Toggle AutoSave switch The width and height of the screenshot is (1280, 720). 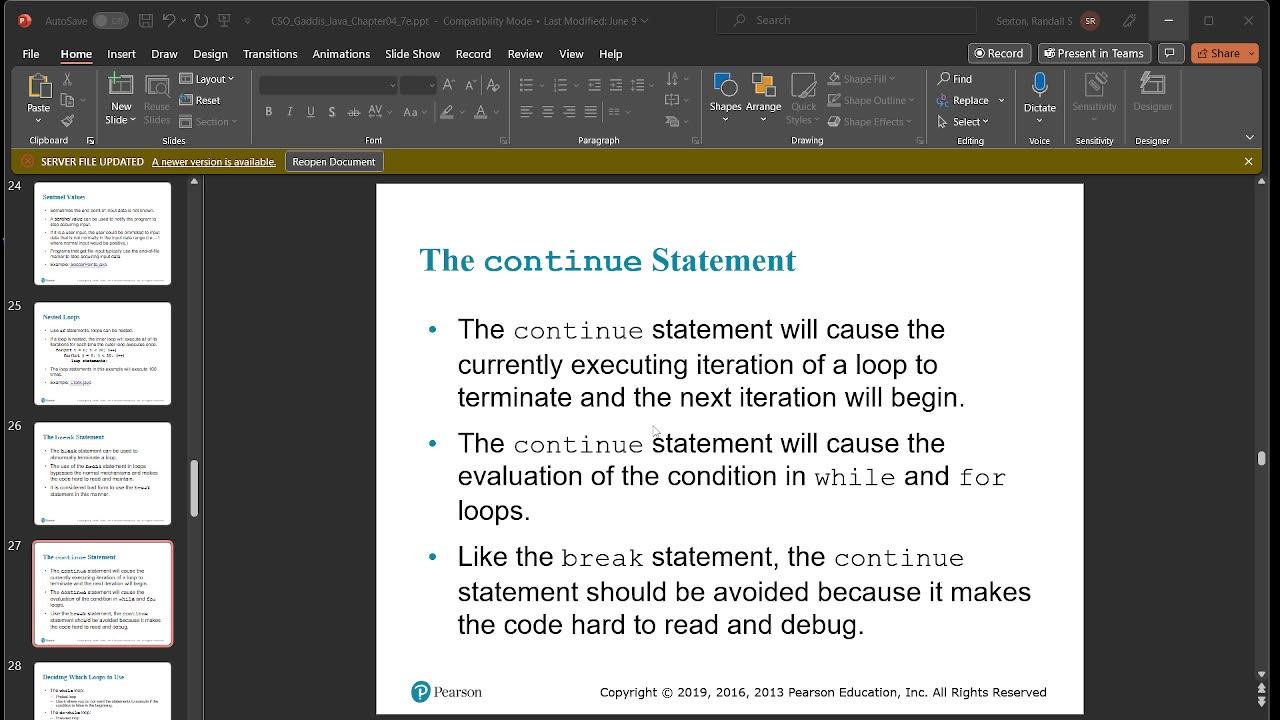coord(110,20)
